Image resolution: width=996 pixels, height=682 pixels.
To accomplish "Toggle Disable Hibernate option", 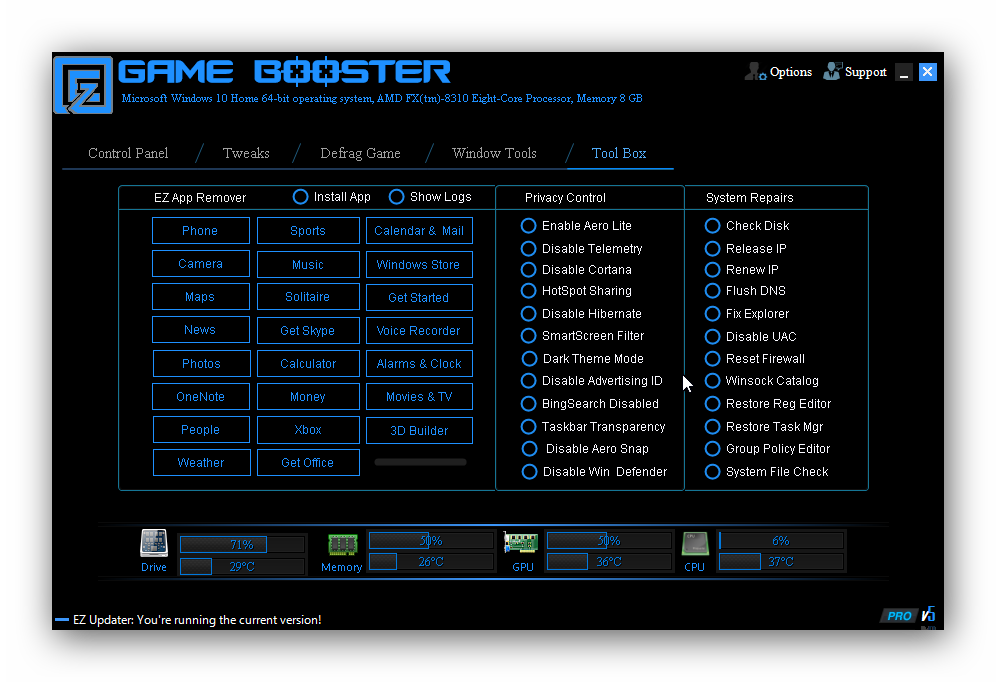I will click(x=528, y=314).
